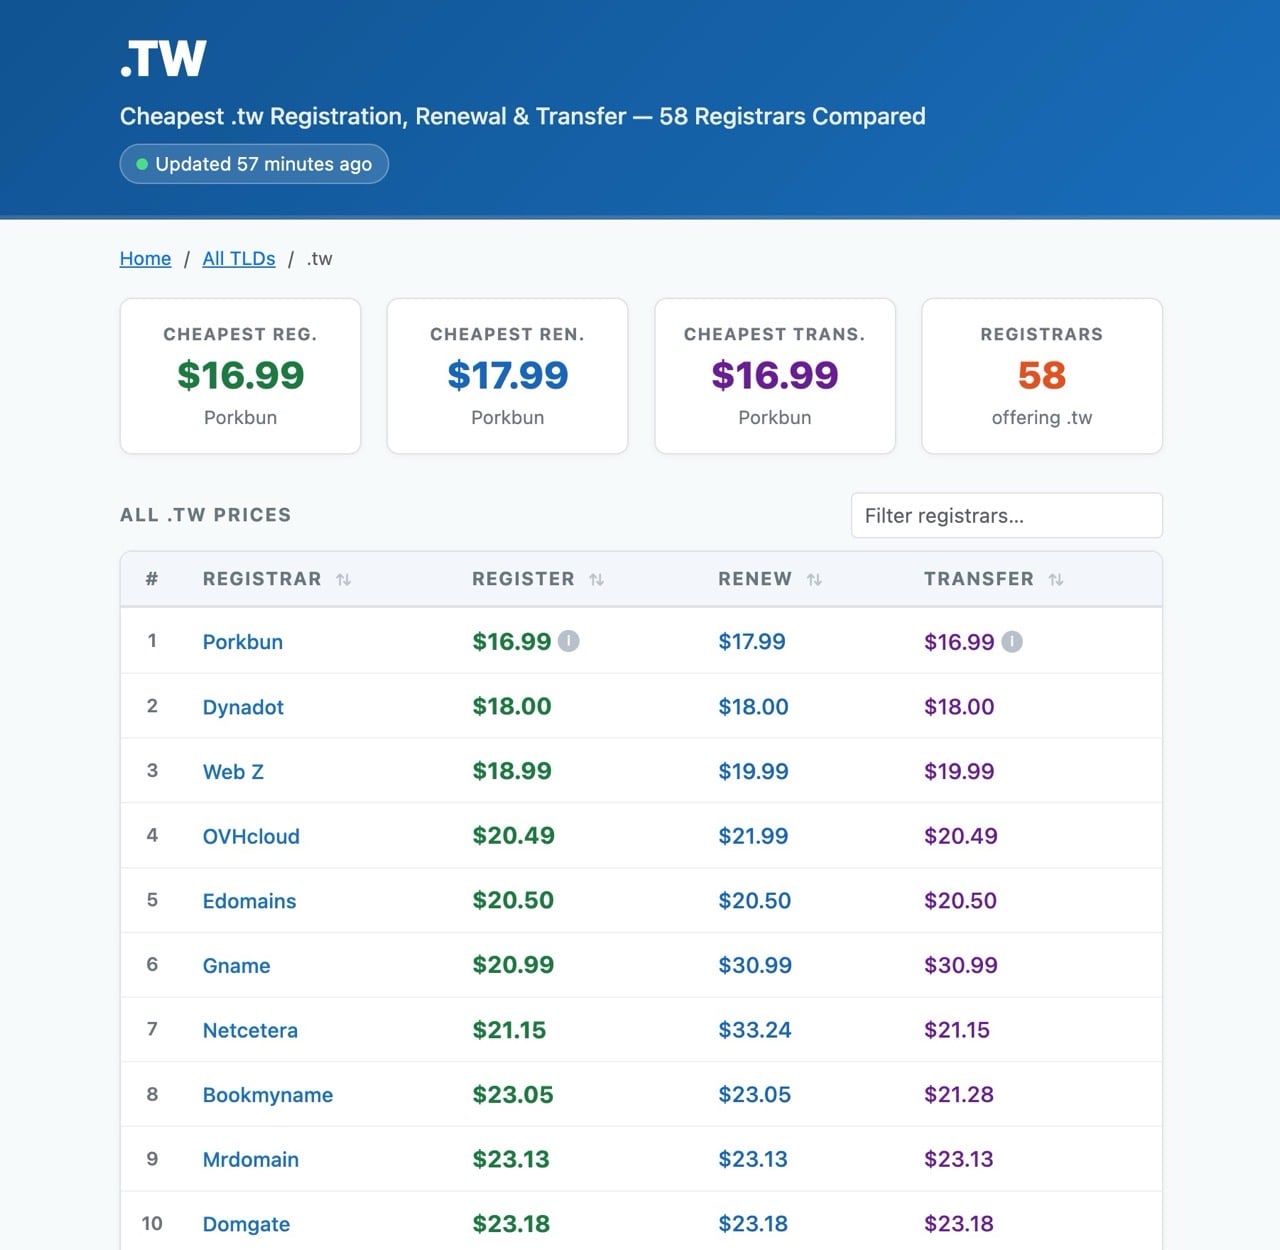This screenshot has height=1250, width=1280.
Task: Click the Renew column sort arrows
Action: point(814,580)
